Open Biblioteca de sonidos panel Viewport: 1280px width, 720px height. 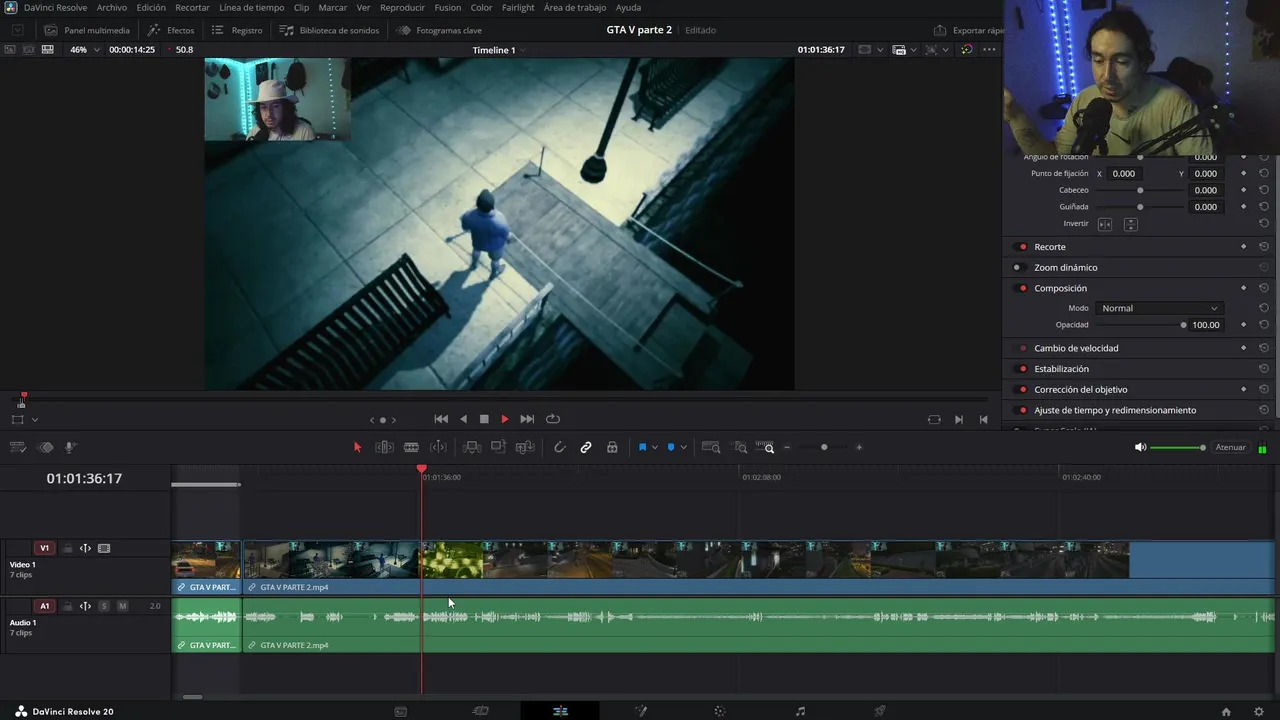(x=329, y=30)
